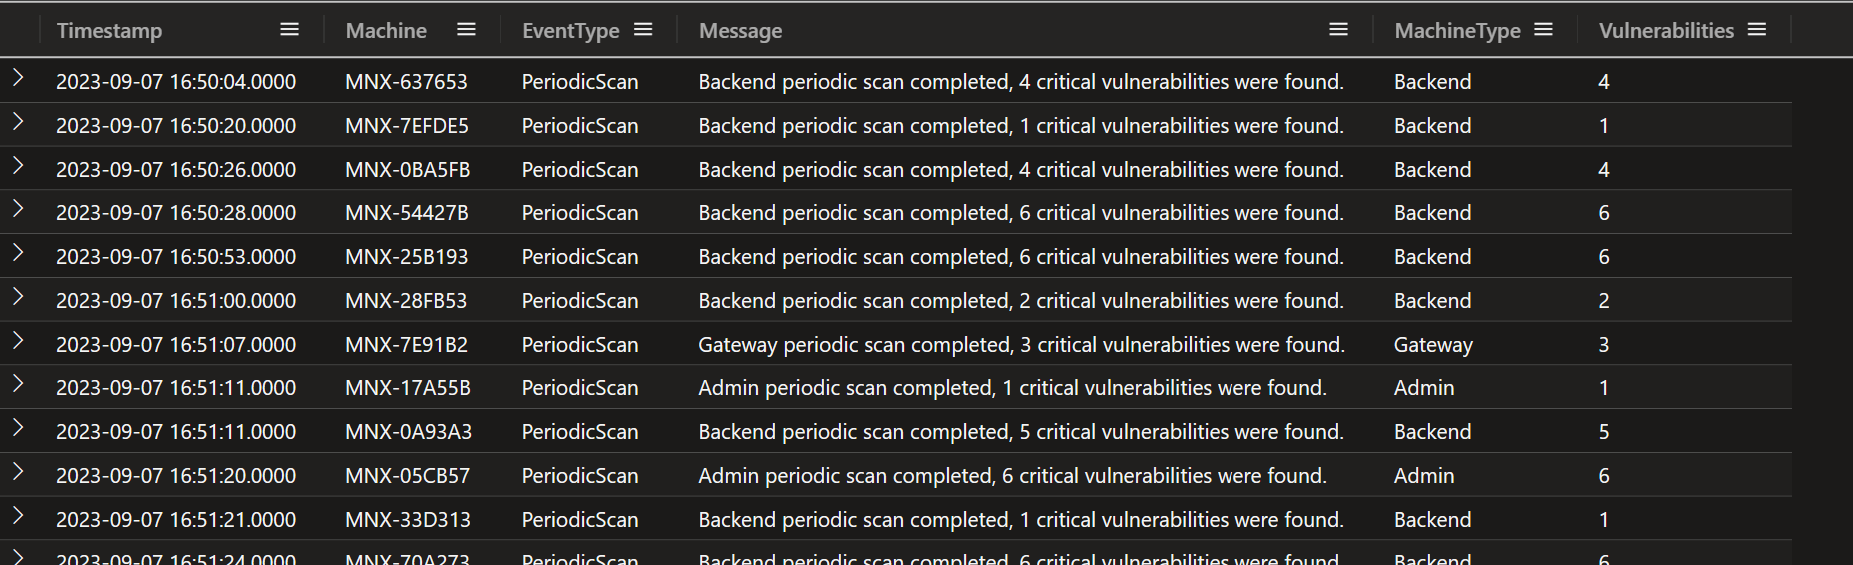The width and height of the screenshot is (1853, 565).
Task: Expand the row for machine MNX-7E91B2
Action: click(18, 340)
